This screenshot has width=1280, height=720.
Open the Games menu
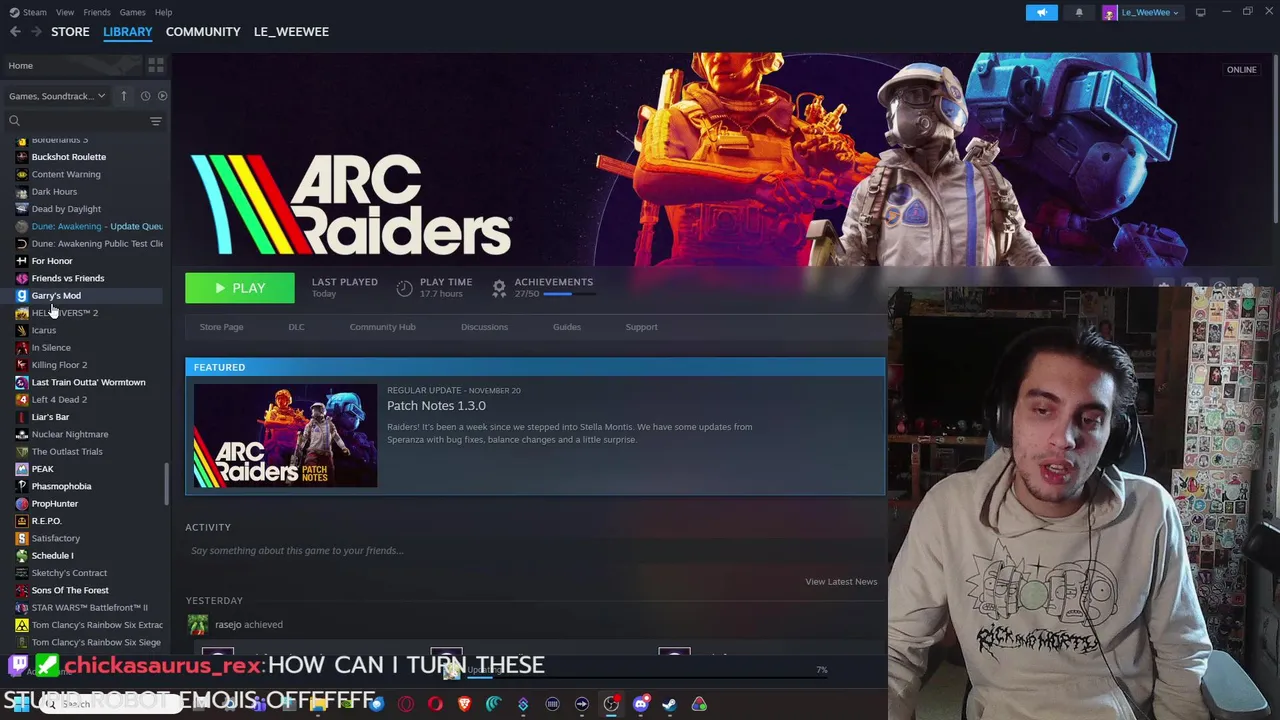132,12
